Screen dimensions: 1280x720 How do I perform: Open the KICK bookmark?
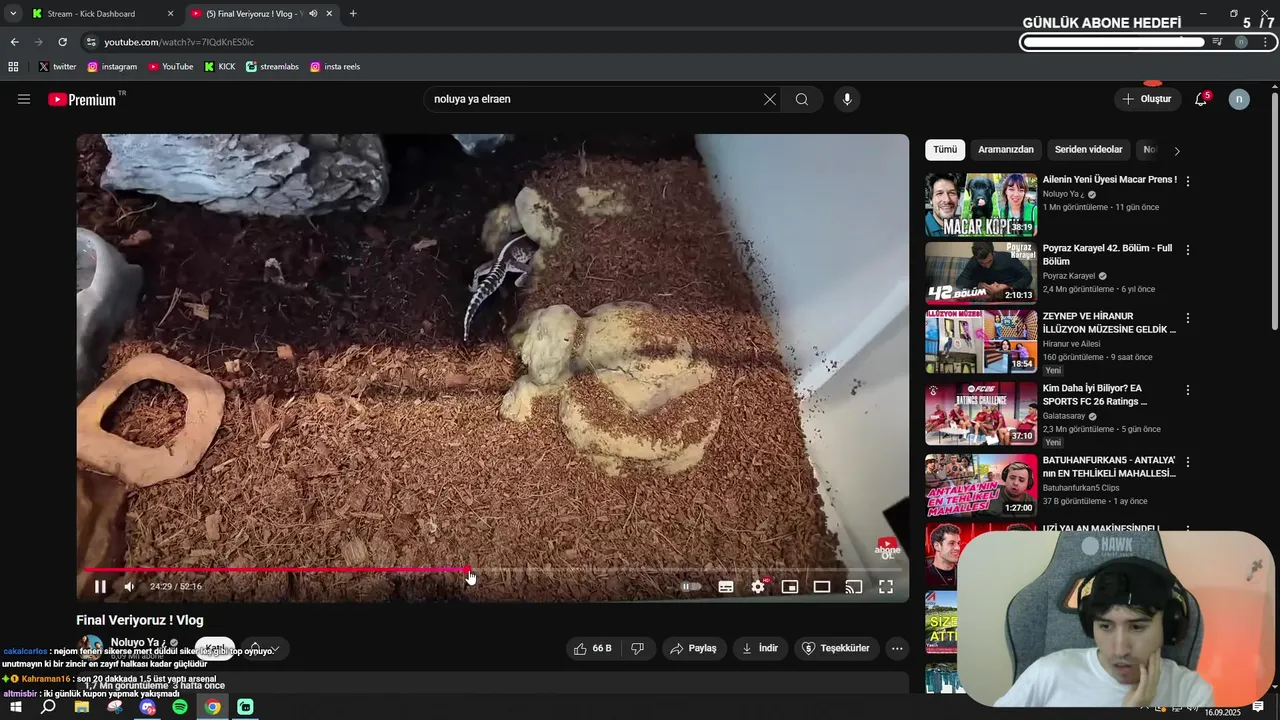coord(220,67)
